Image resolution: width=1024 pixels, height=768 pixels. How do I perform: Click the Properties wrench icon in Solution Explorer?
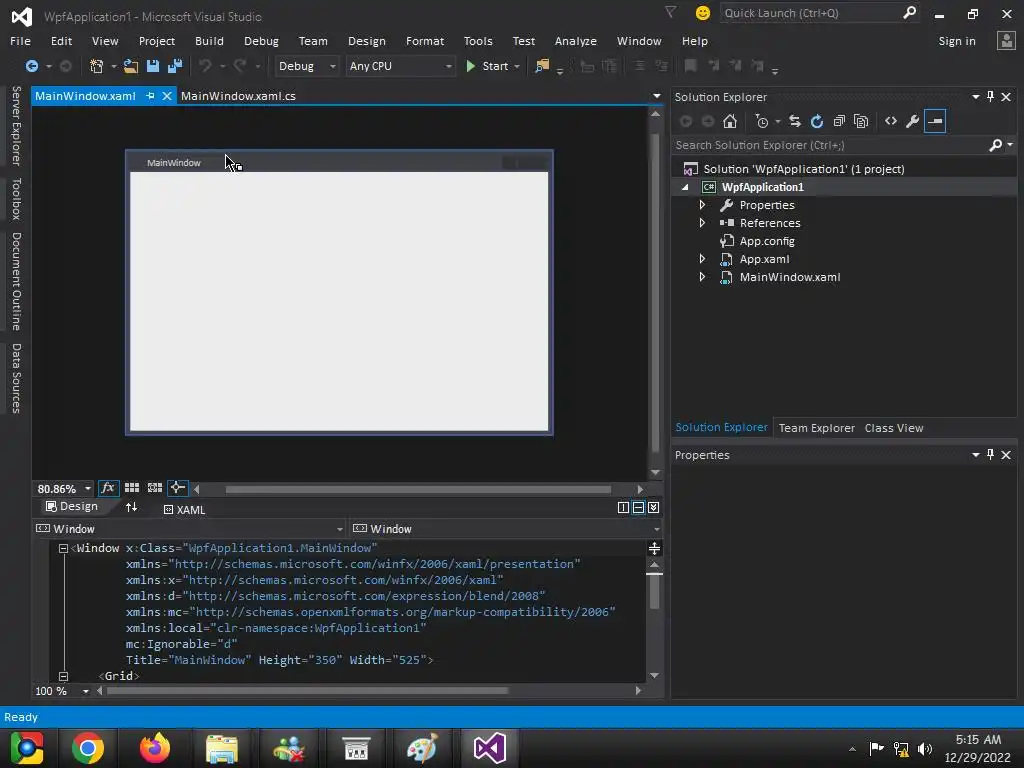point(913,121)
